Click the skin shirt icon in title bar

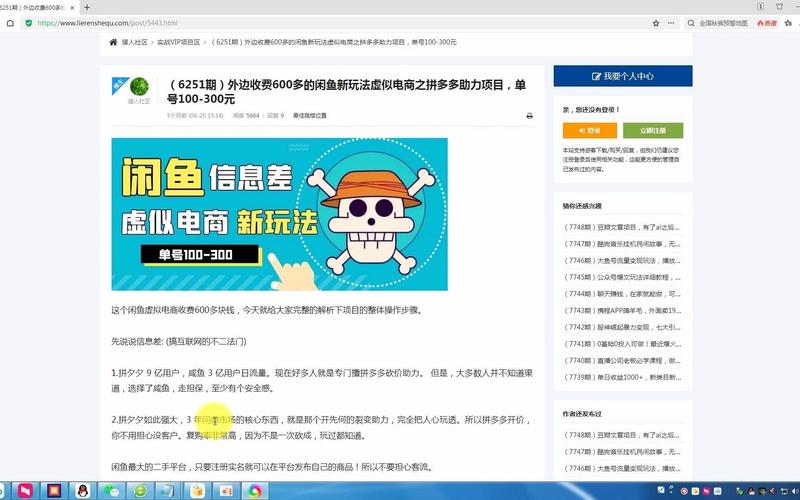pyautogui.click(x=779, y=7)
